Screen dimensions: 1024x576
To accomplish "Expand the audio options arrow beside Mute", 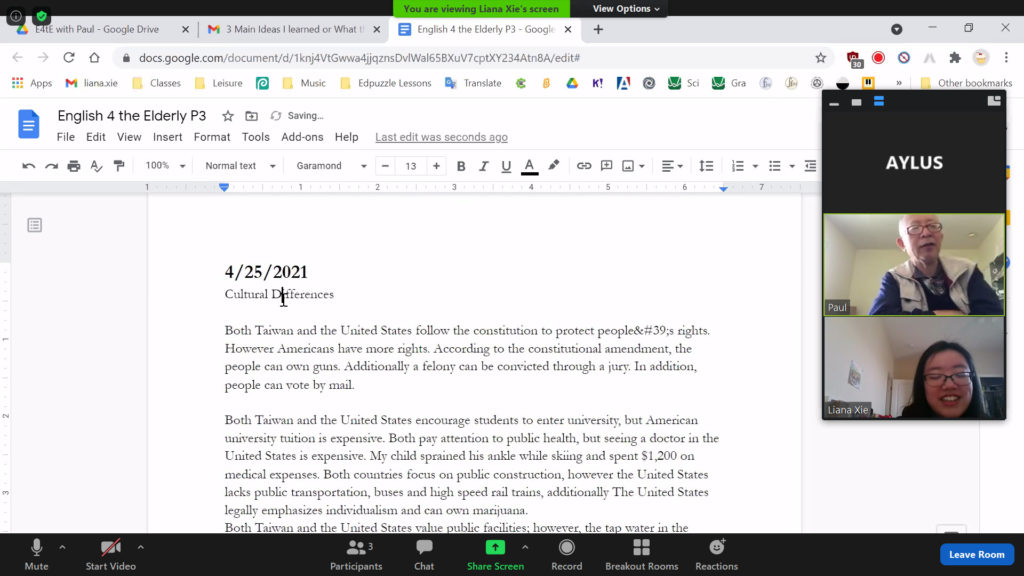I will (62, 547).
